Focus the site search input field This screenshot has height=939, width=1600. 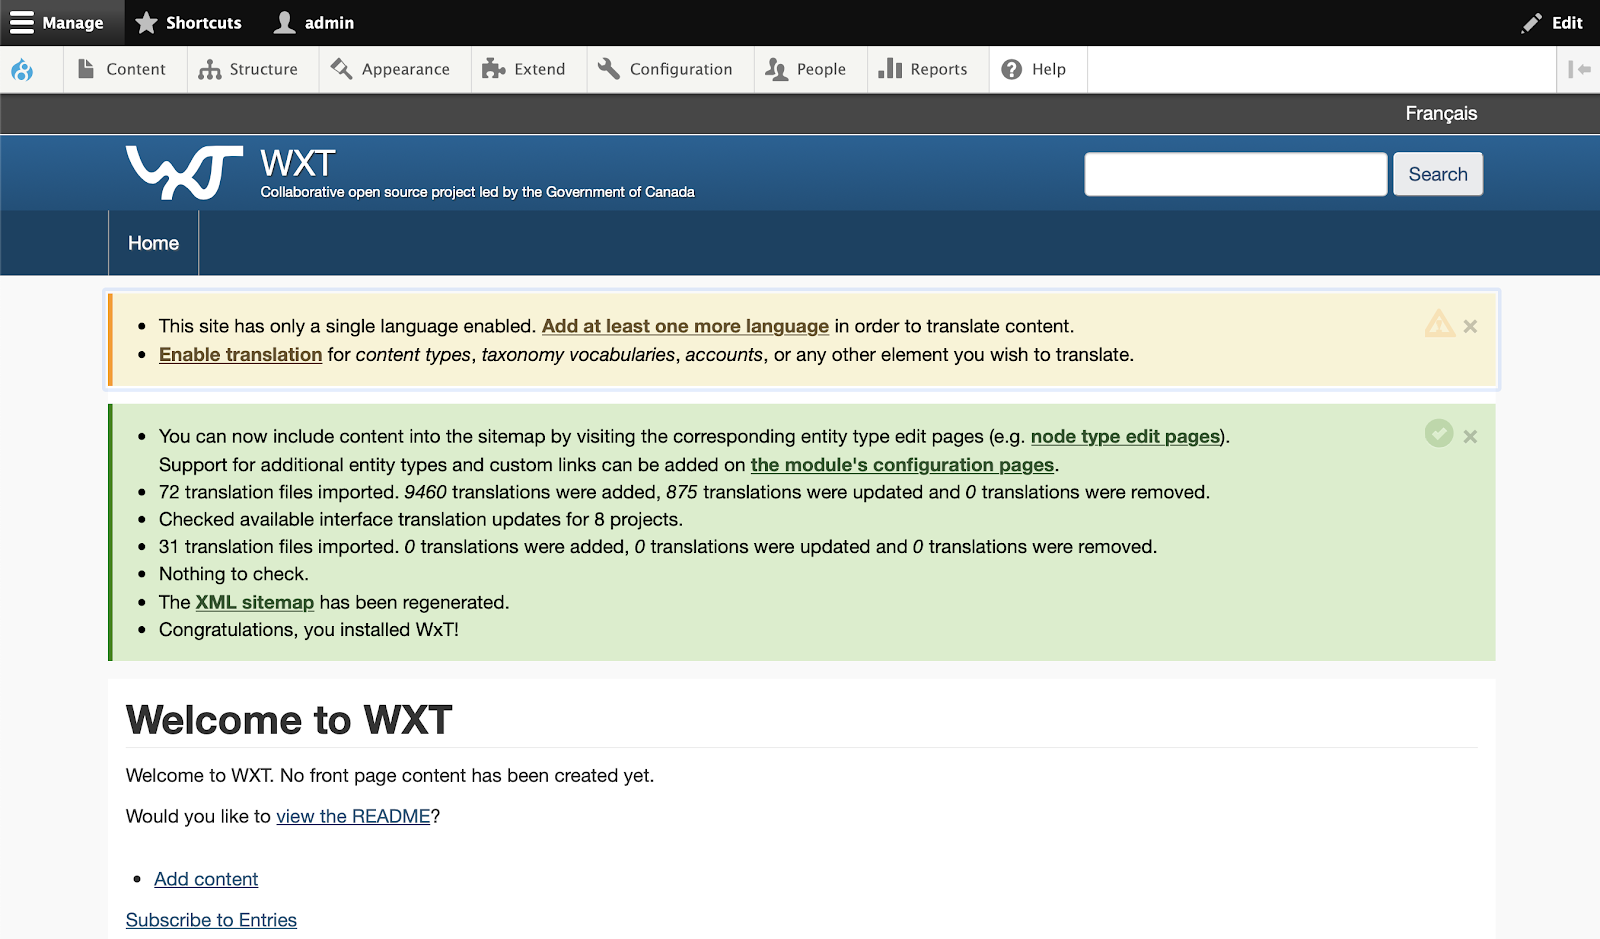click(x=1236, y=174)
